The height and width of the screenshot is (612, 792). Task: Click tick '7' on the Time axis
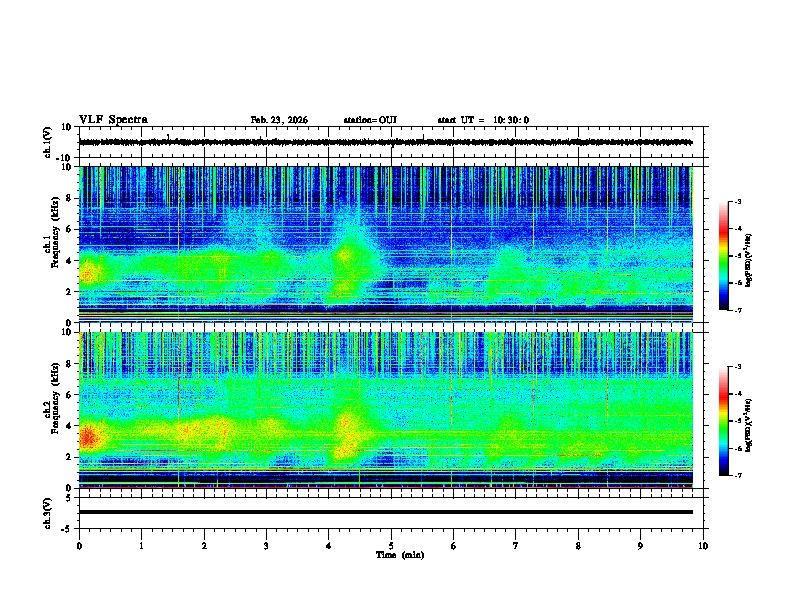coord(516,546)
